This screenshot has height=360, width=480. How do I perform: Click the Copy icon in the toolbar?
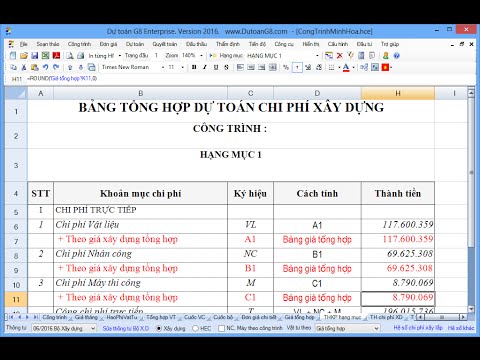13,67
